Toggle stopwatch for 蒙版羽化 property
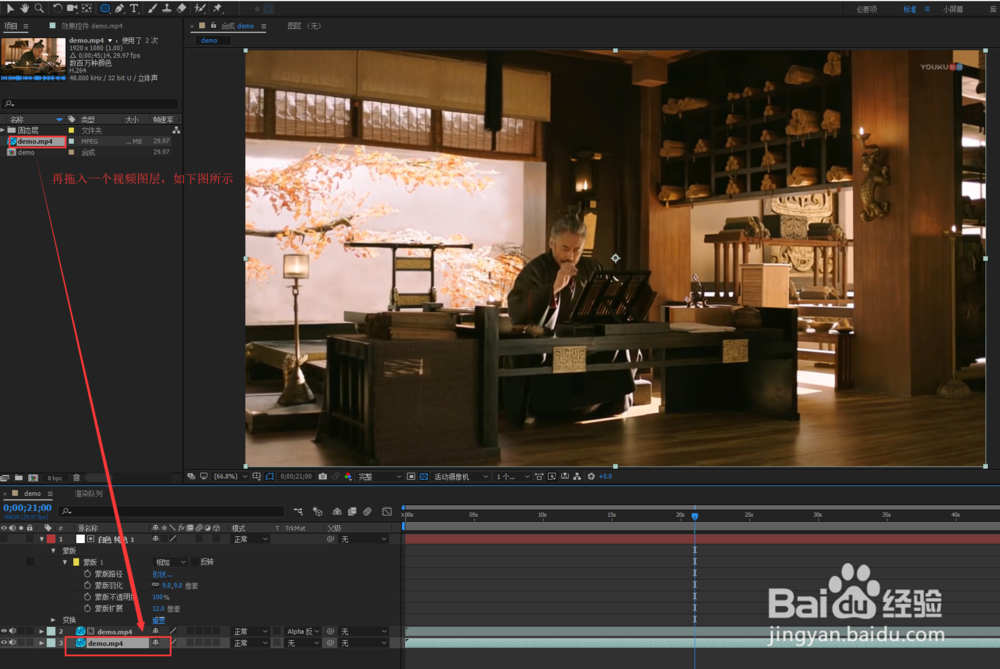 pos(87,585)
